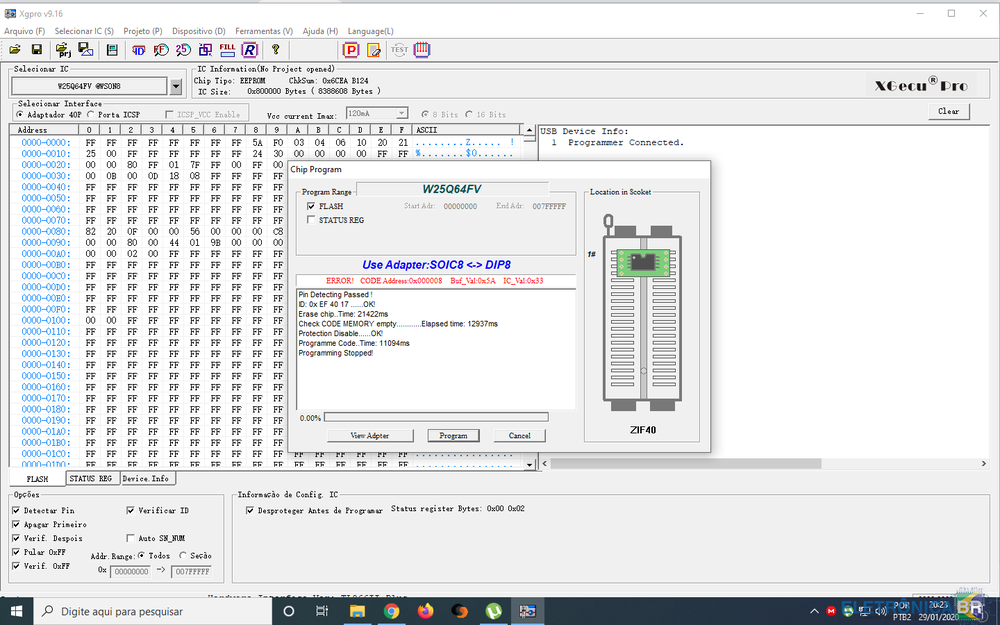
Task: Click the open project (prj) icon
Action: (x=64, y=49)
